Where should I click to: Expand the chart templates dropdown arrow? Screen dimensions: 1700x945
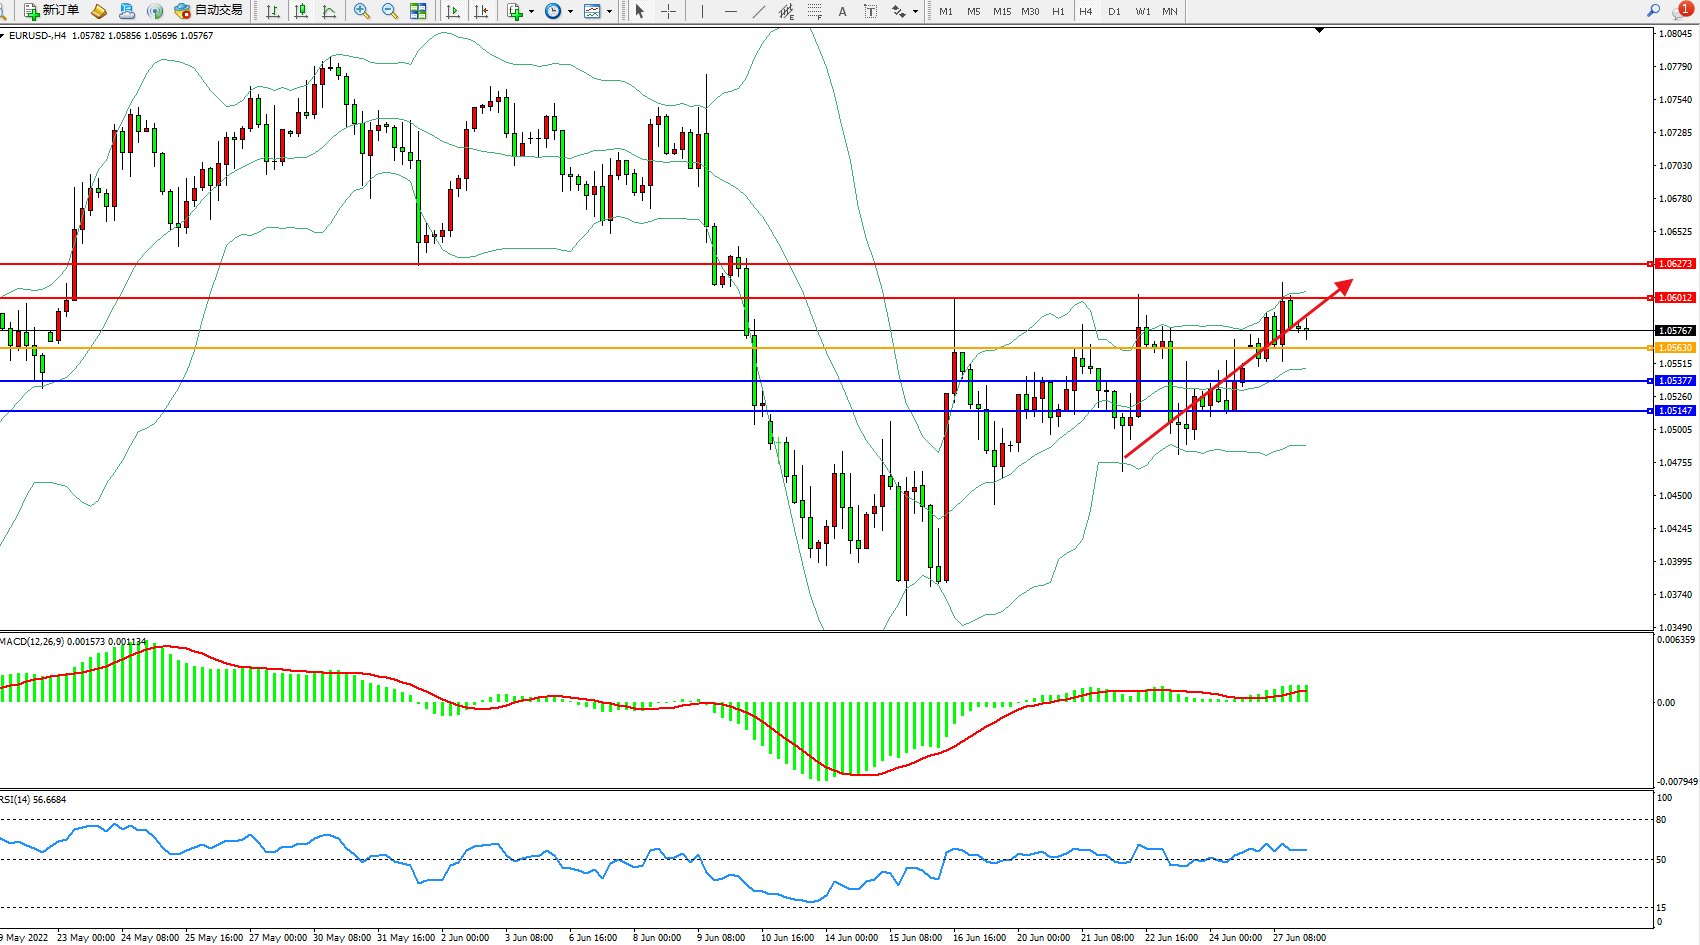click(x=609, y=12)
